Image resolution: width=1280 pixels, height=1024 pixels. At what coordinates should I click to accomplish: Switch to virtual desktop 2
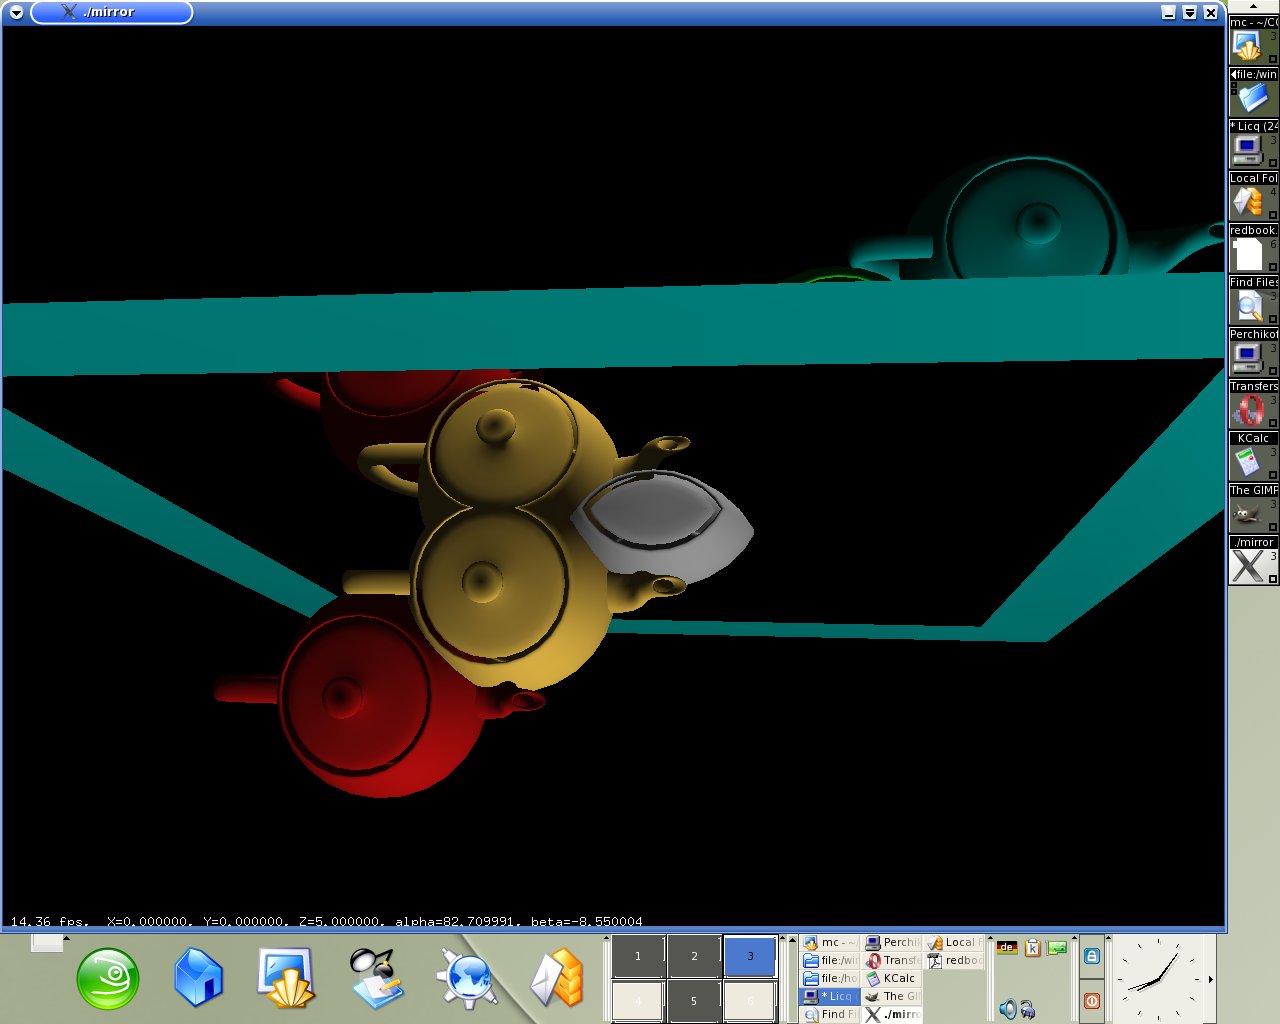tap(694, 956)
